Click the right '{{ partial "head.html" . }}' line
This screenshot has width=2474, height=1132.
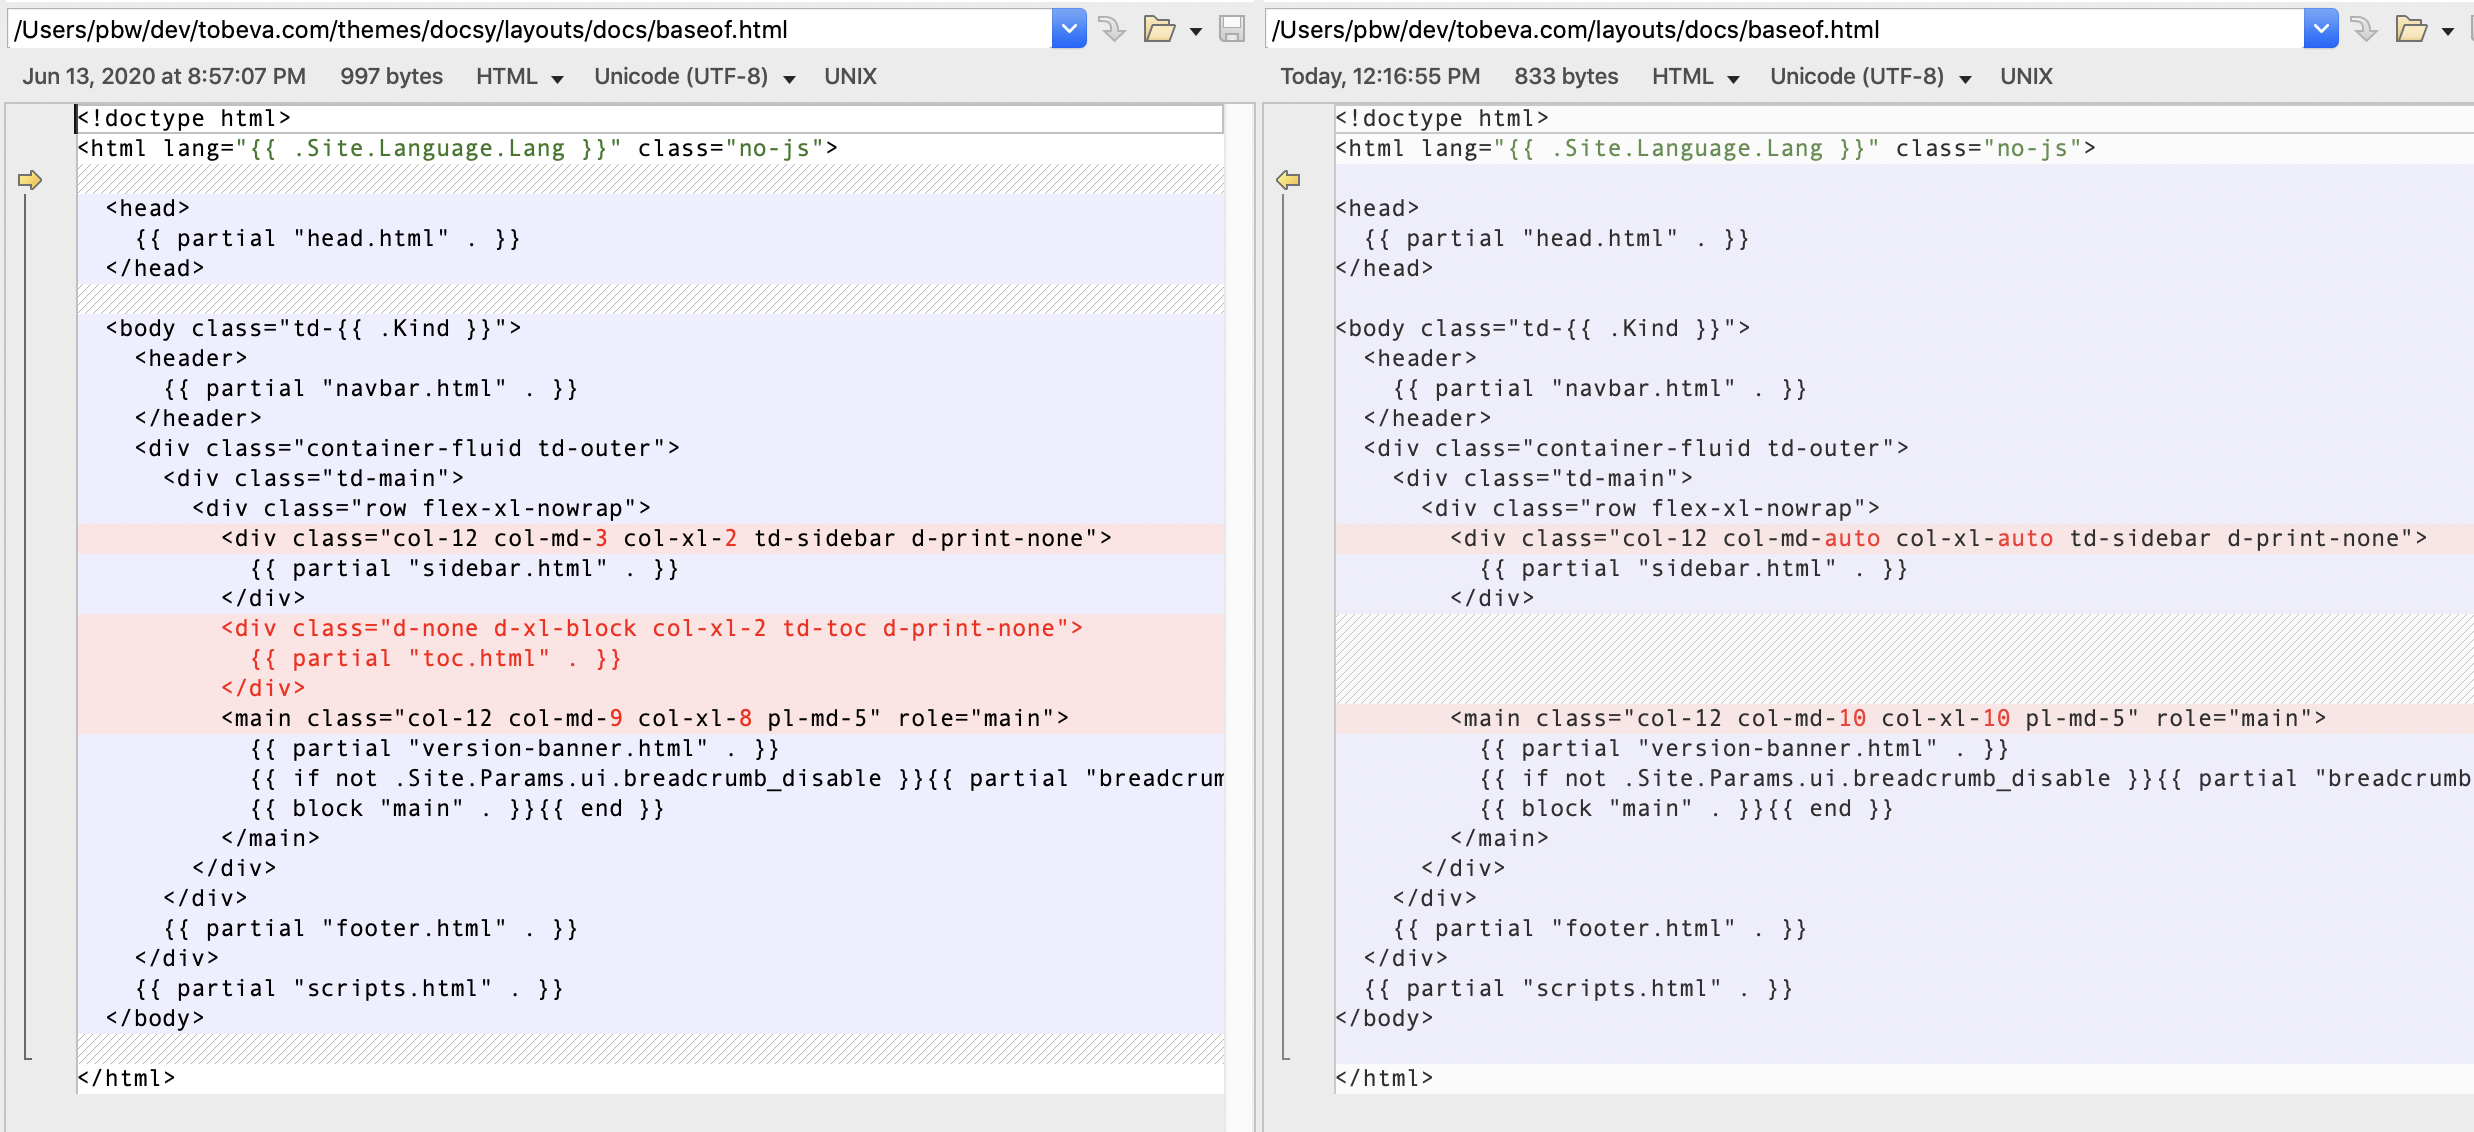pyautogui.click(x=1904, y=239)
